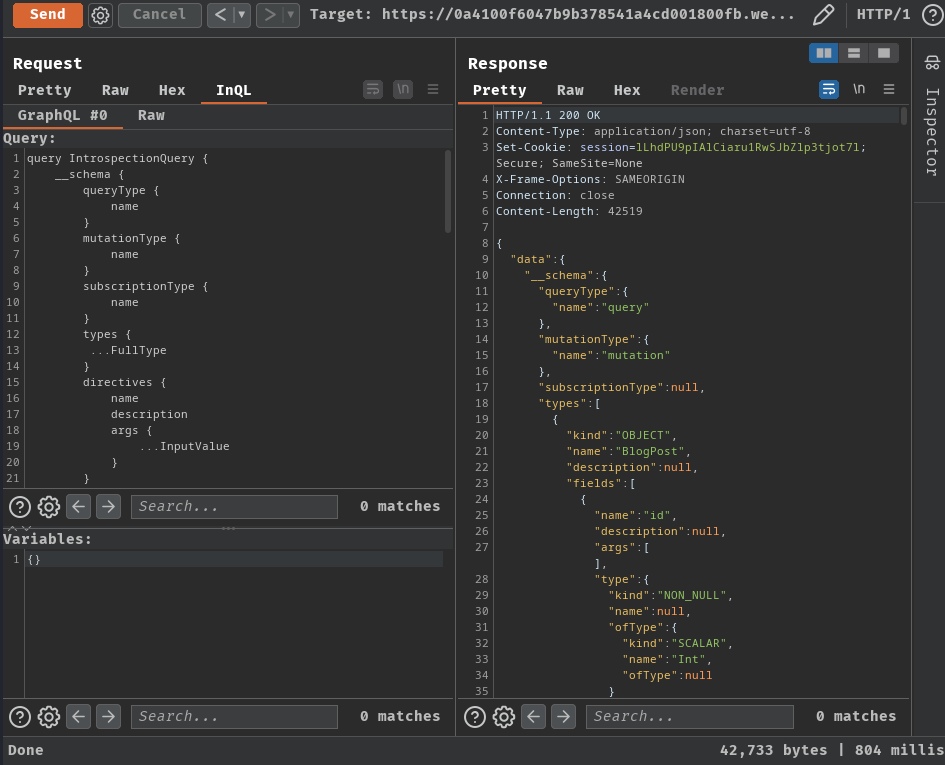Image resolution: width=945 pixels, height=765 pixels.
Task: Switch request view to Pretty tab
Action: pyautogui.click(x=45, y=90)
